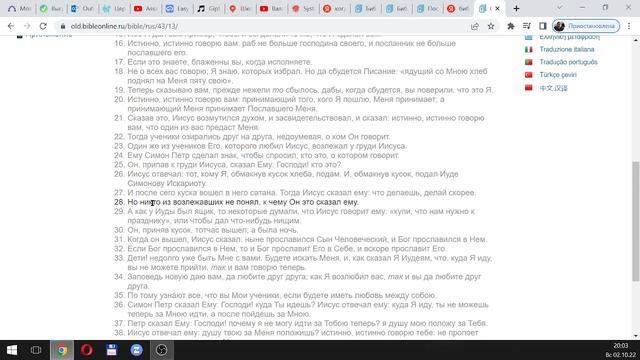Click the site lock icon

click(62, 26)
